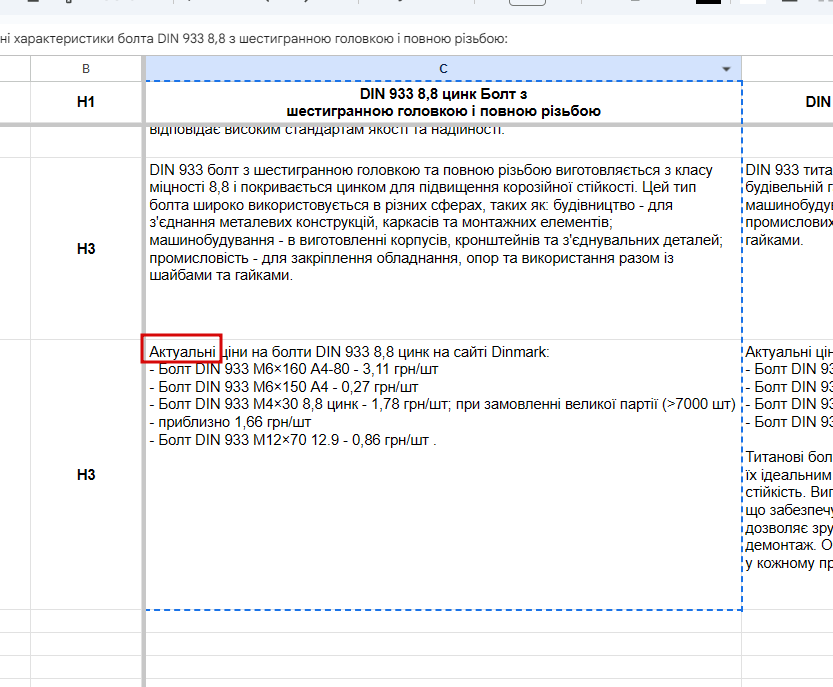Open the column C header dropdown arrow

(x=726, y=69)
